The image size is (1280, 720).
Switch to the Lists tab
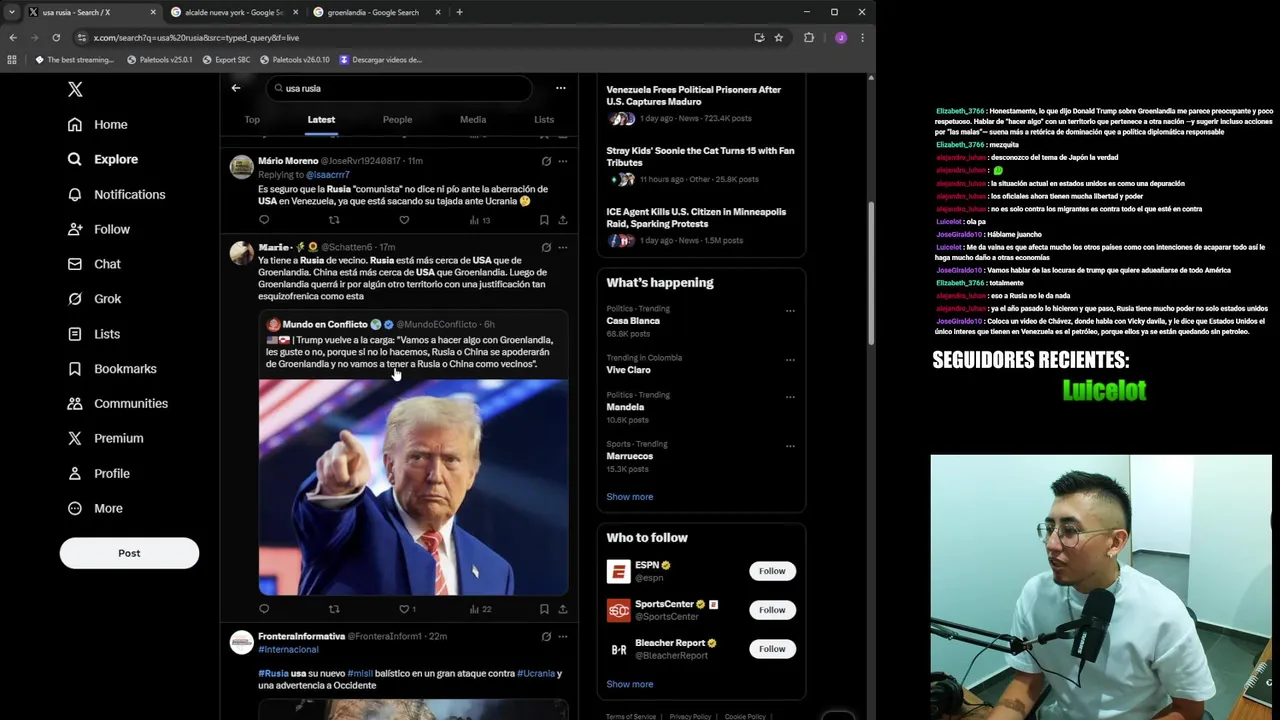pos(544,120)
